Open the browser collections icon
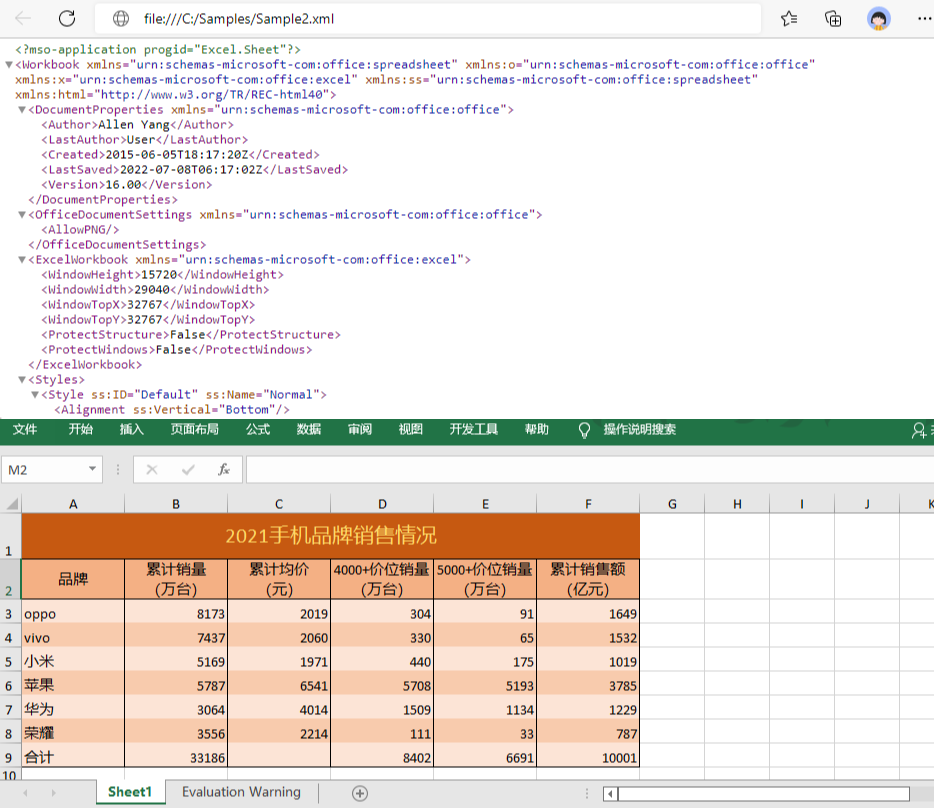This screenshot has width=934, height=808. (x=833, y=19)
